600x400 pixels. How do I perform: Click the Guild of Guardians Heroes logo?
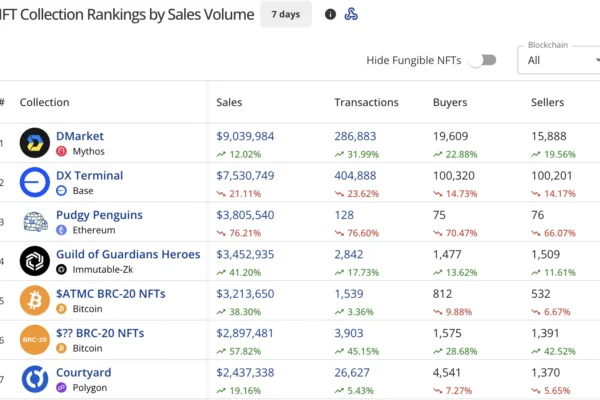(x=35, y=261)
